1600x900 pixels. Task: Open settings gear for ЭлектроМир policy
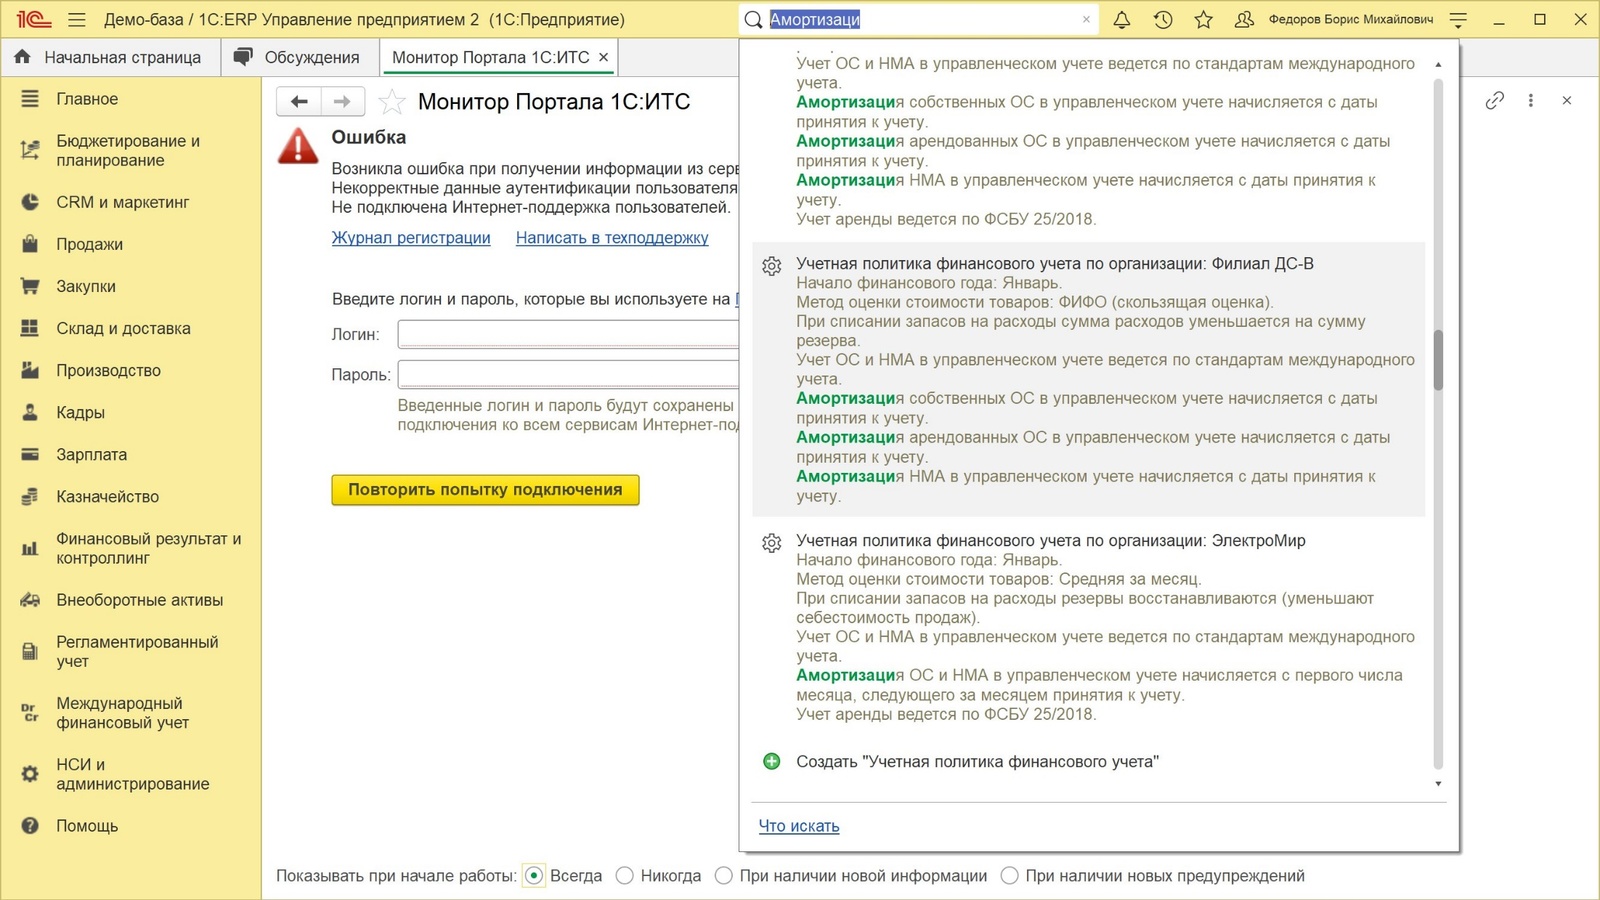click(771, 543)
